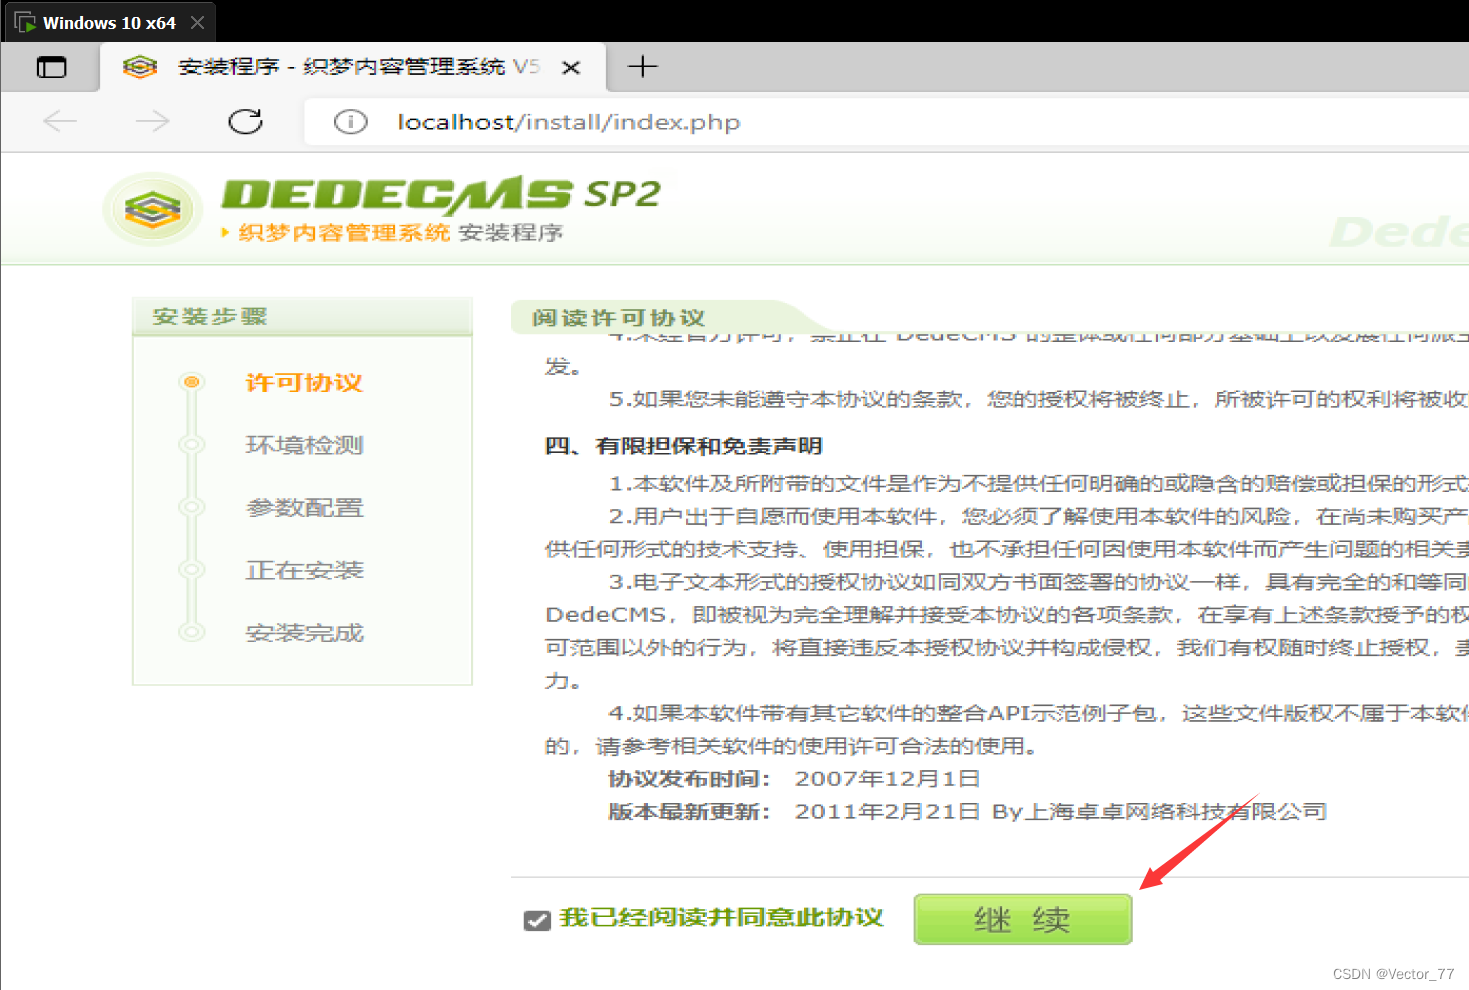Click clause 1.本软件及所附带的文件

(1038, 484)
